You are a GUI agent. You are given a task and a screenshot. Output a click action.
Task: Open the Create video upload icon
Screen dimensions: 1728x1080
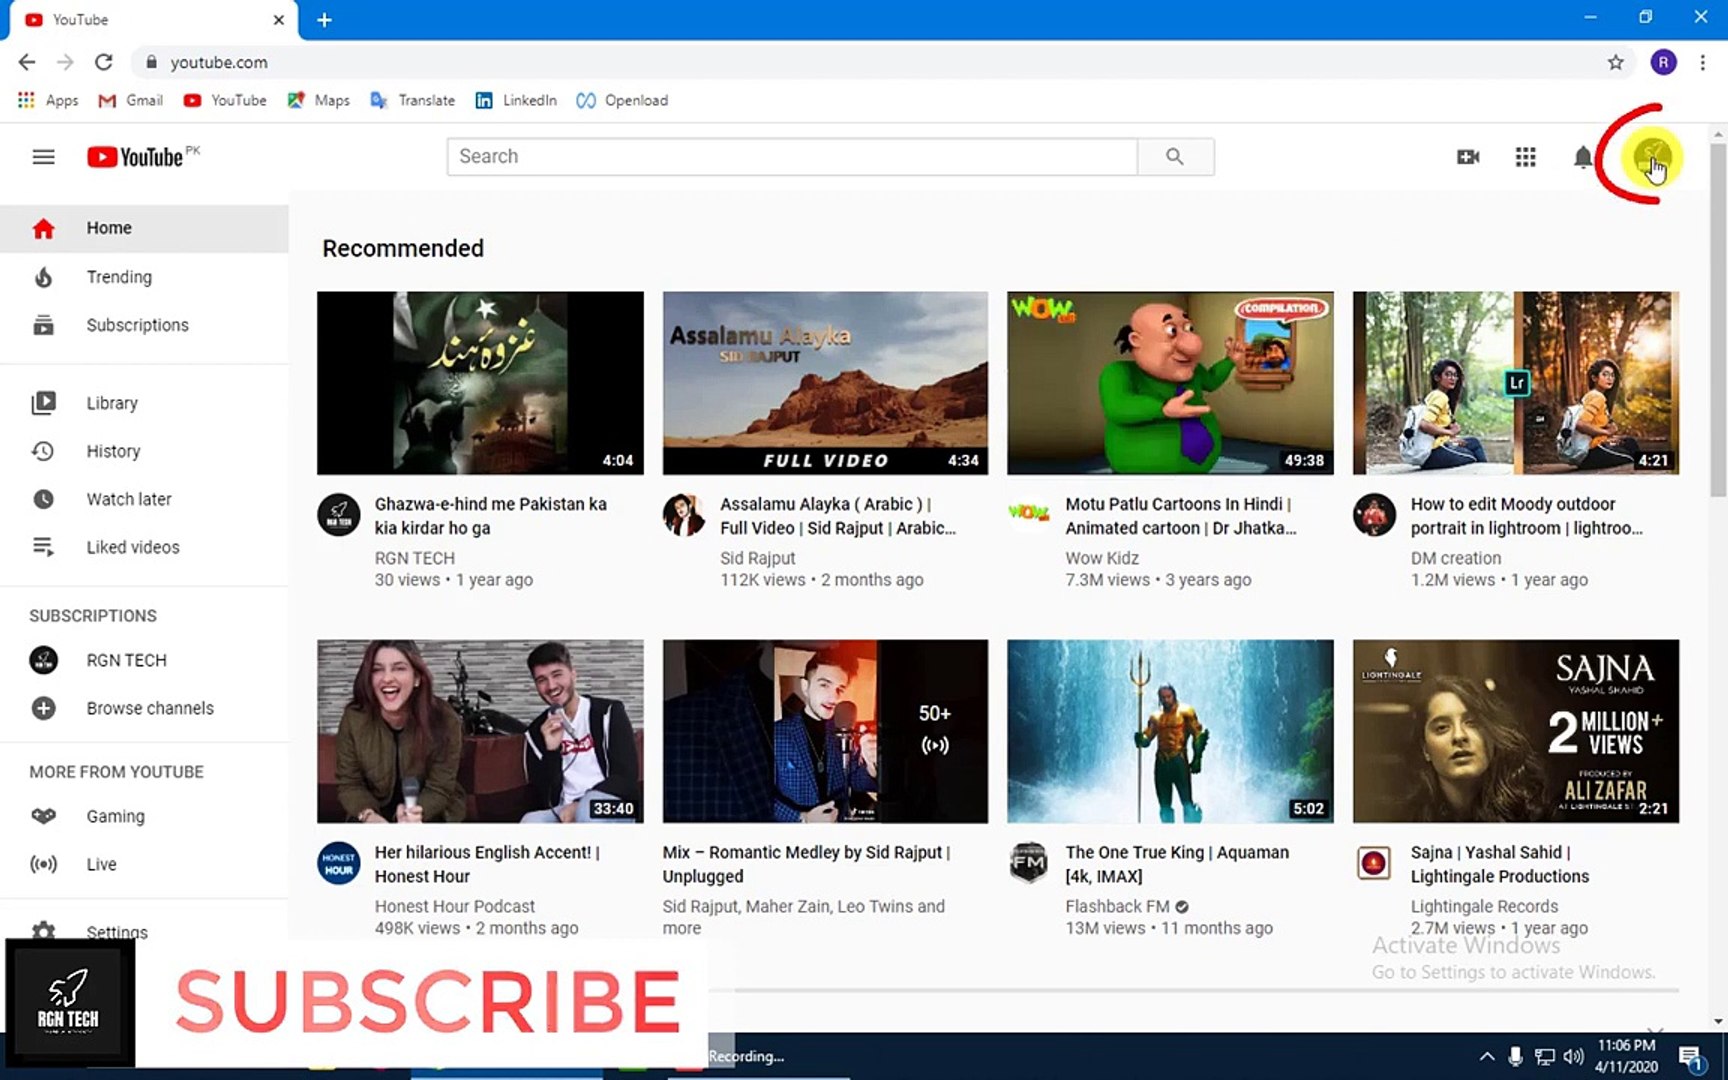1467,157
